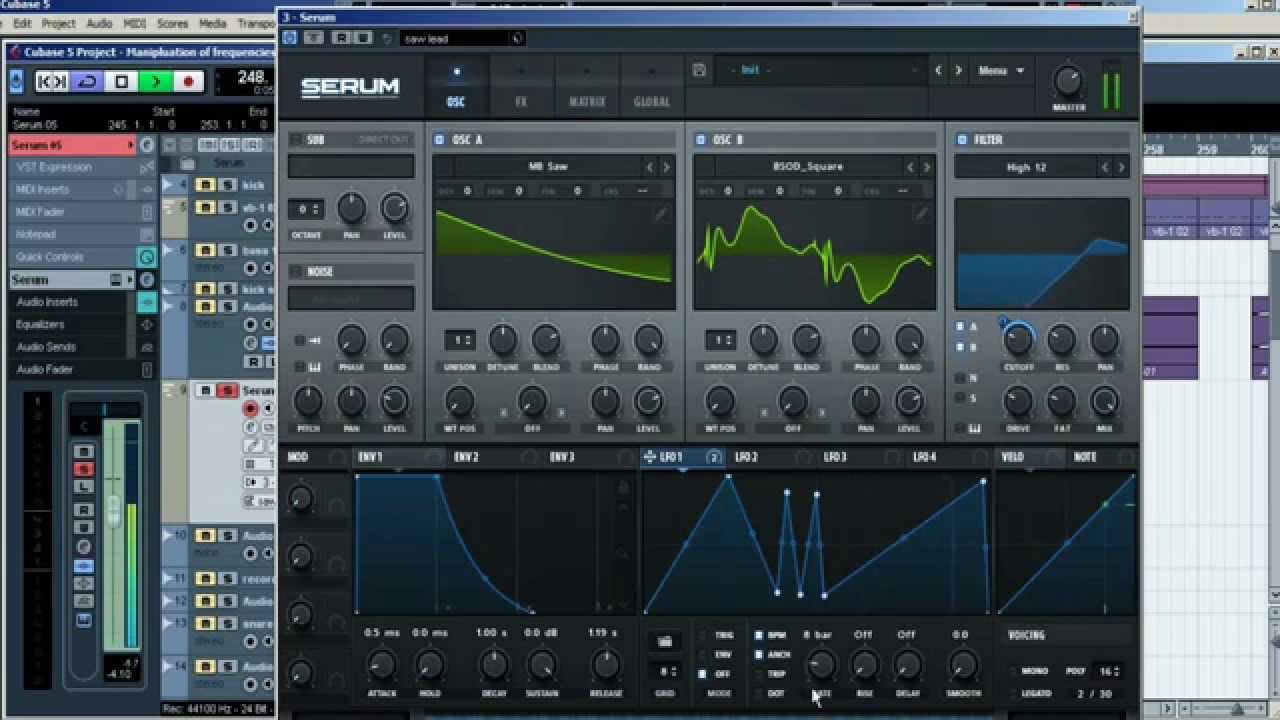Click the filter RES knob
The image size is (1280, 720).
coord(1061,340)
